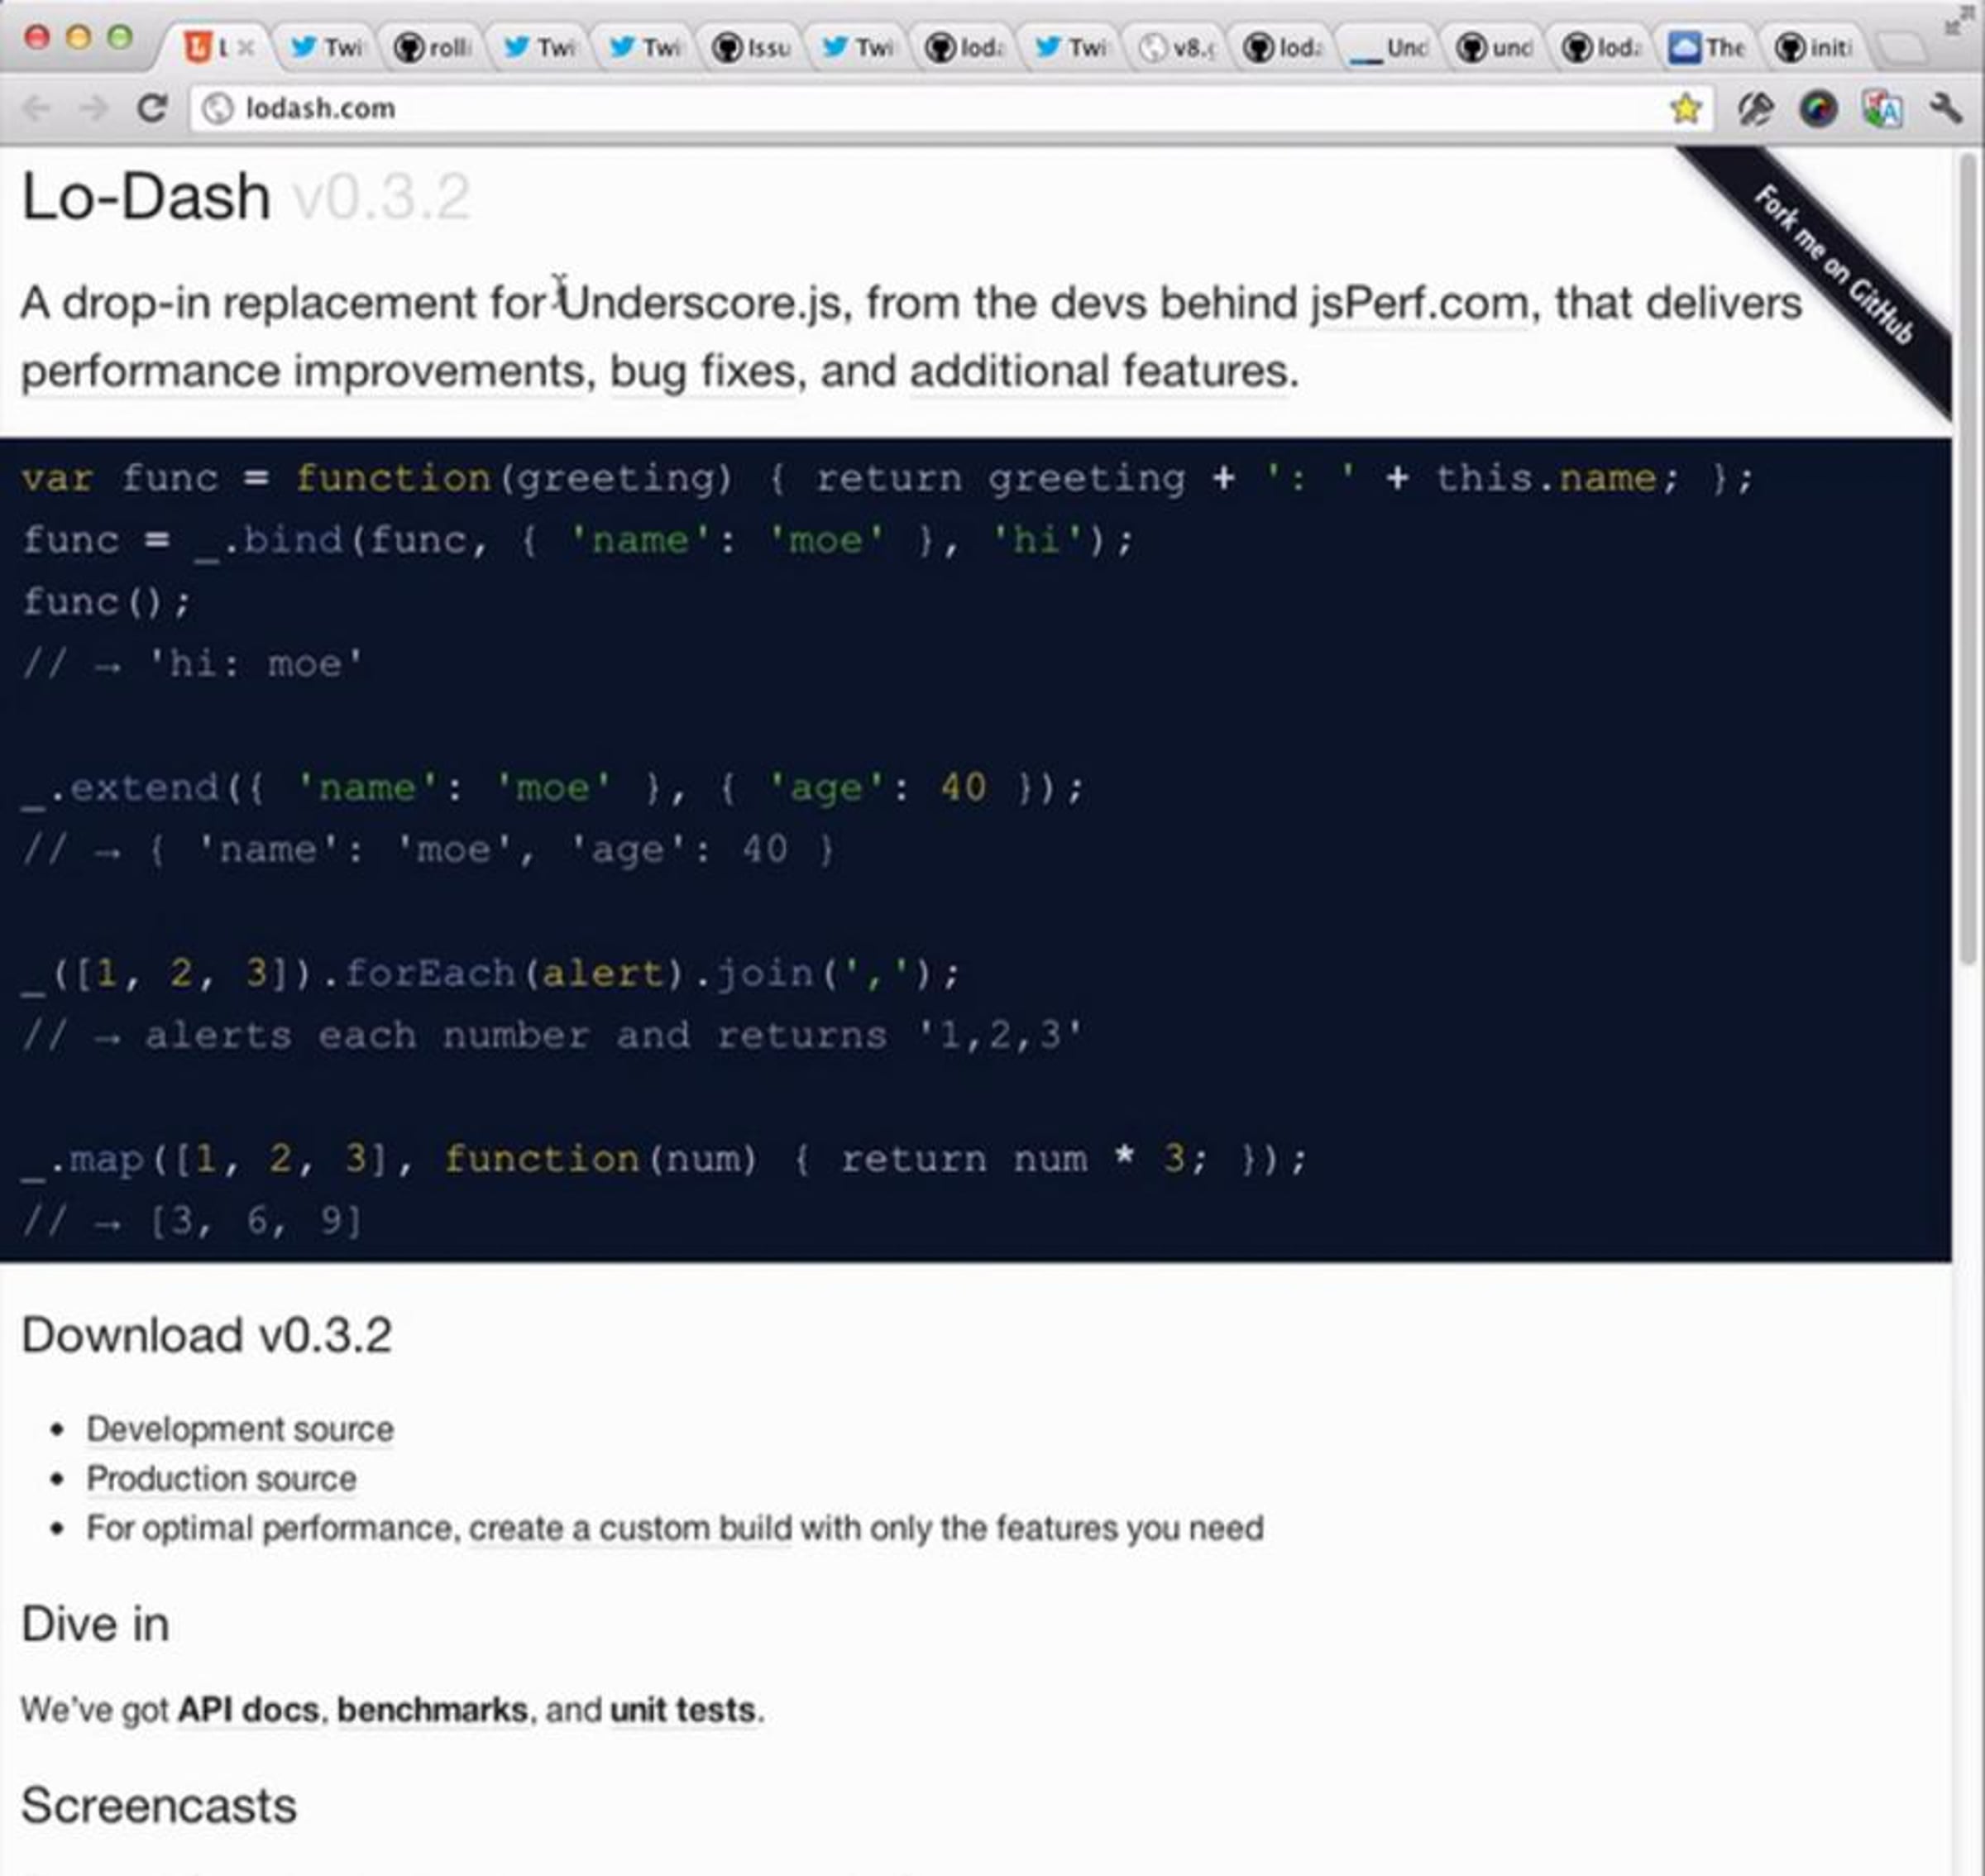This screenshot has width=1985, height=1876.
Task: Click the 'var func = function(greeting)' code line
Action: tap(887, 478)
